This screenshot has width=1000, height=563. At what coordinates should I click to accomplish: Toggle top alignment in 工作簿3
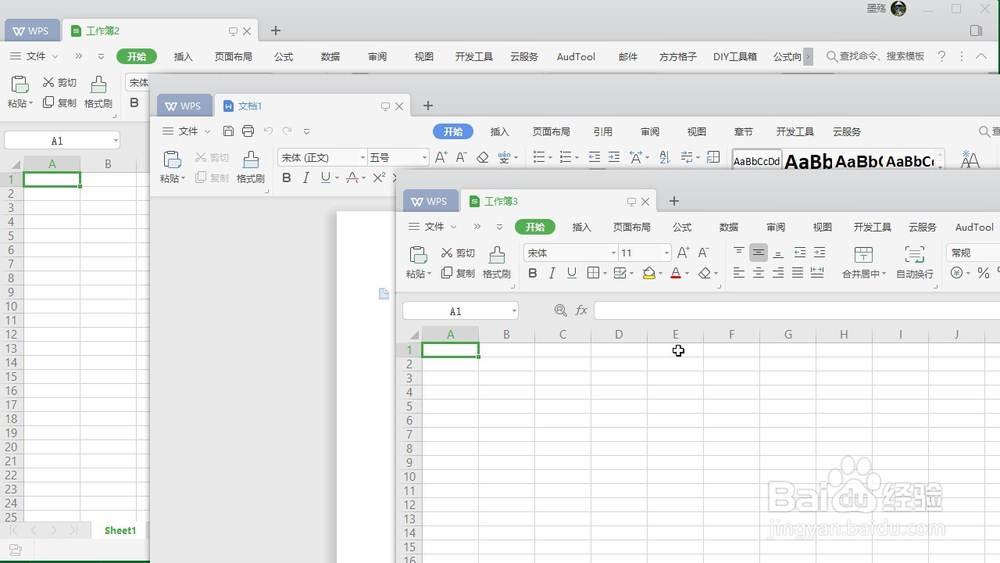click(x=739, y=252)
